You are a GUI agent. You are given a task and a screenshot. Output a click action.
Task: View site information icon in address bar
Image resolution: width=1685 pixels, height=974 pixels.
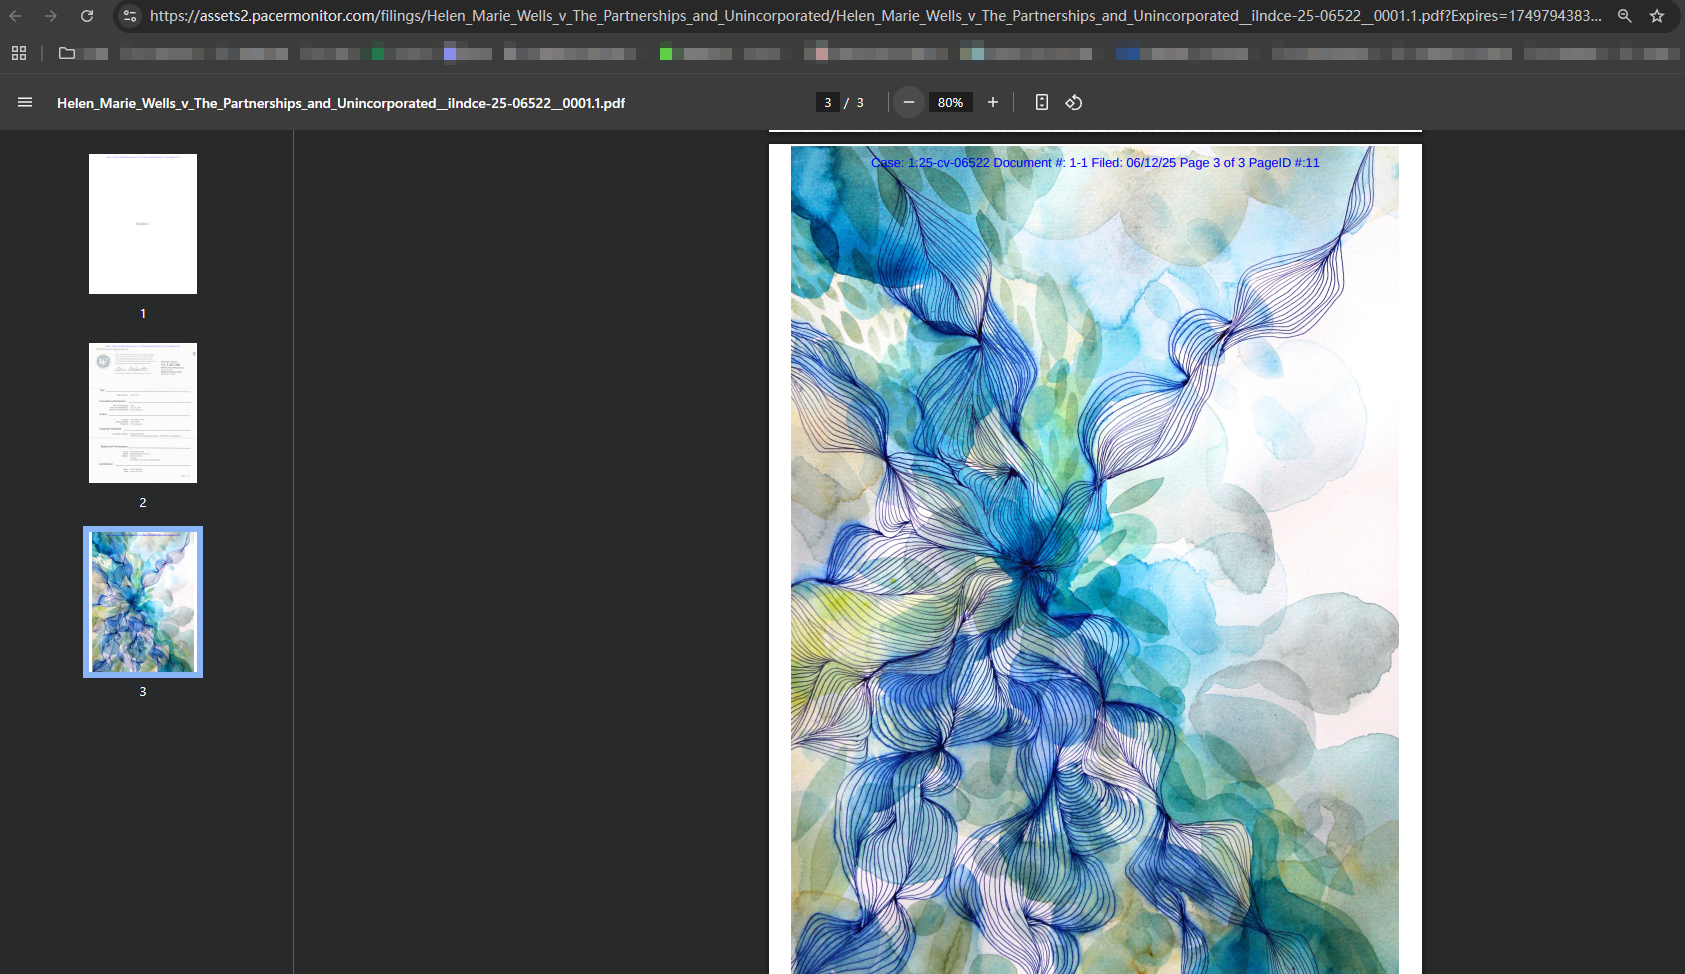130,16
